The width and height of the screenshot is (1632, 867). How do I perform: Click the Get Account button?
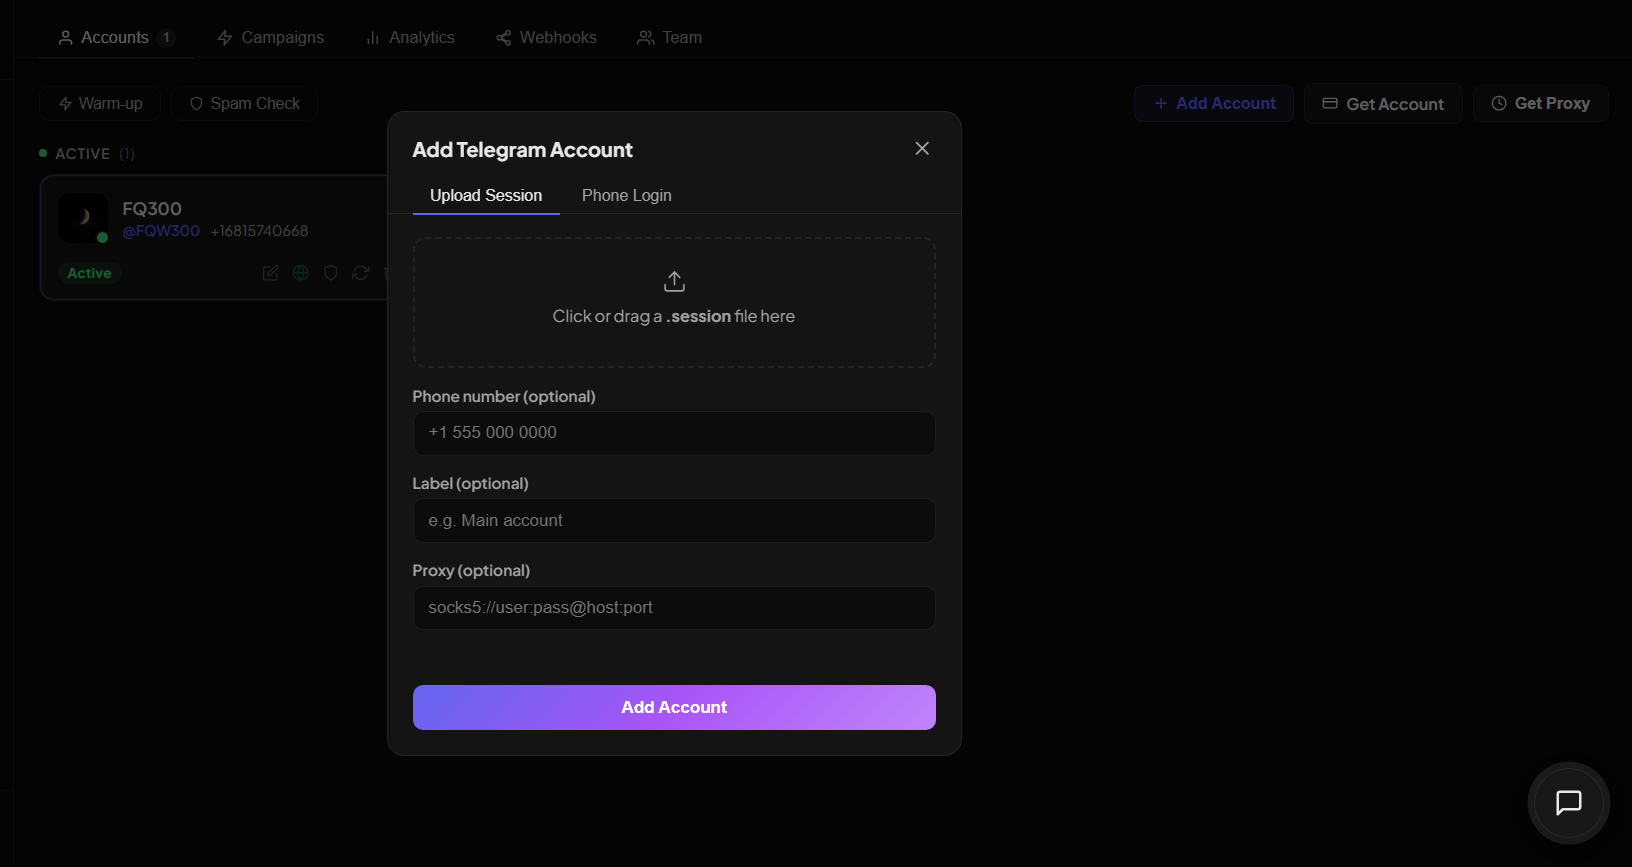tap(1383, 103)
